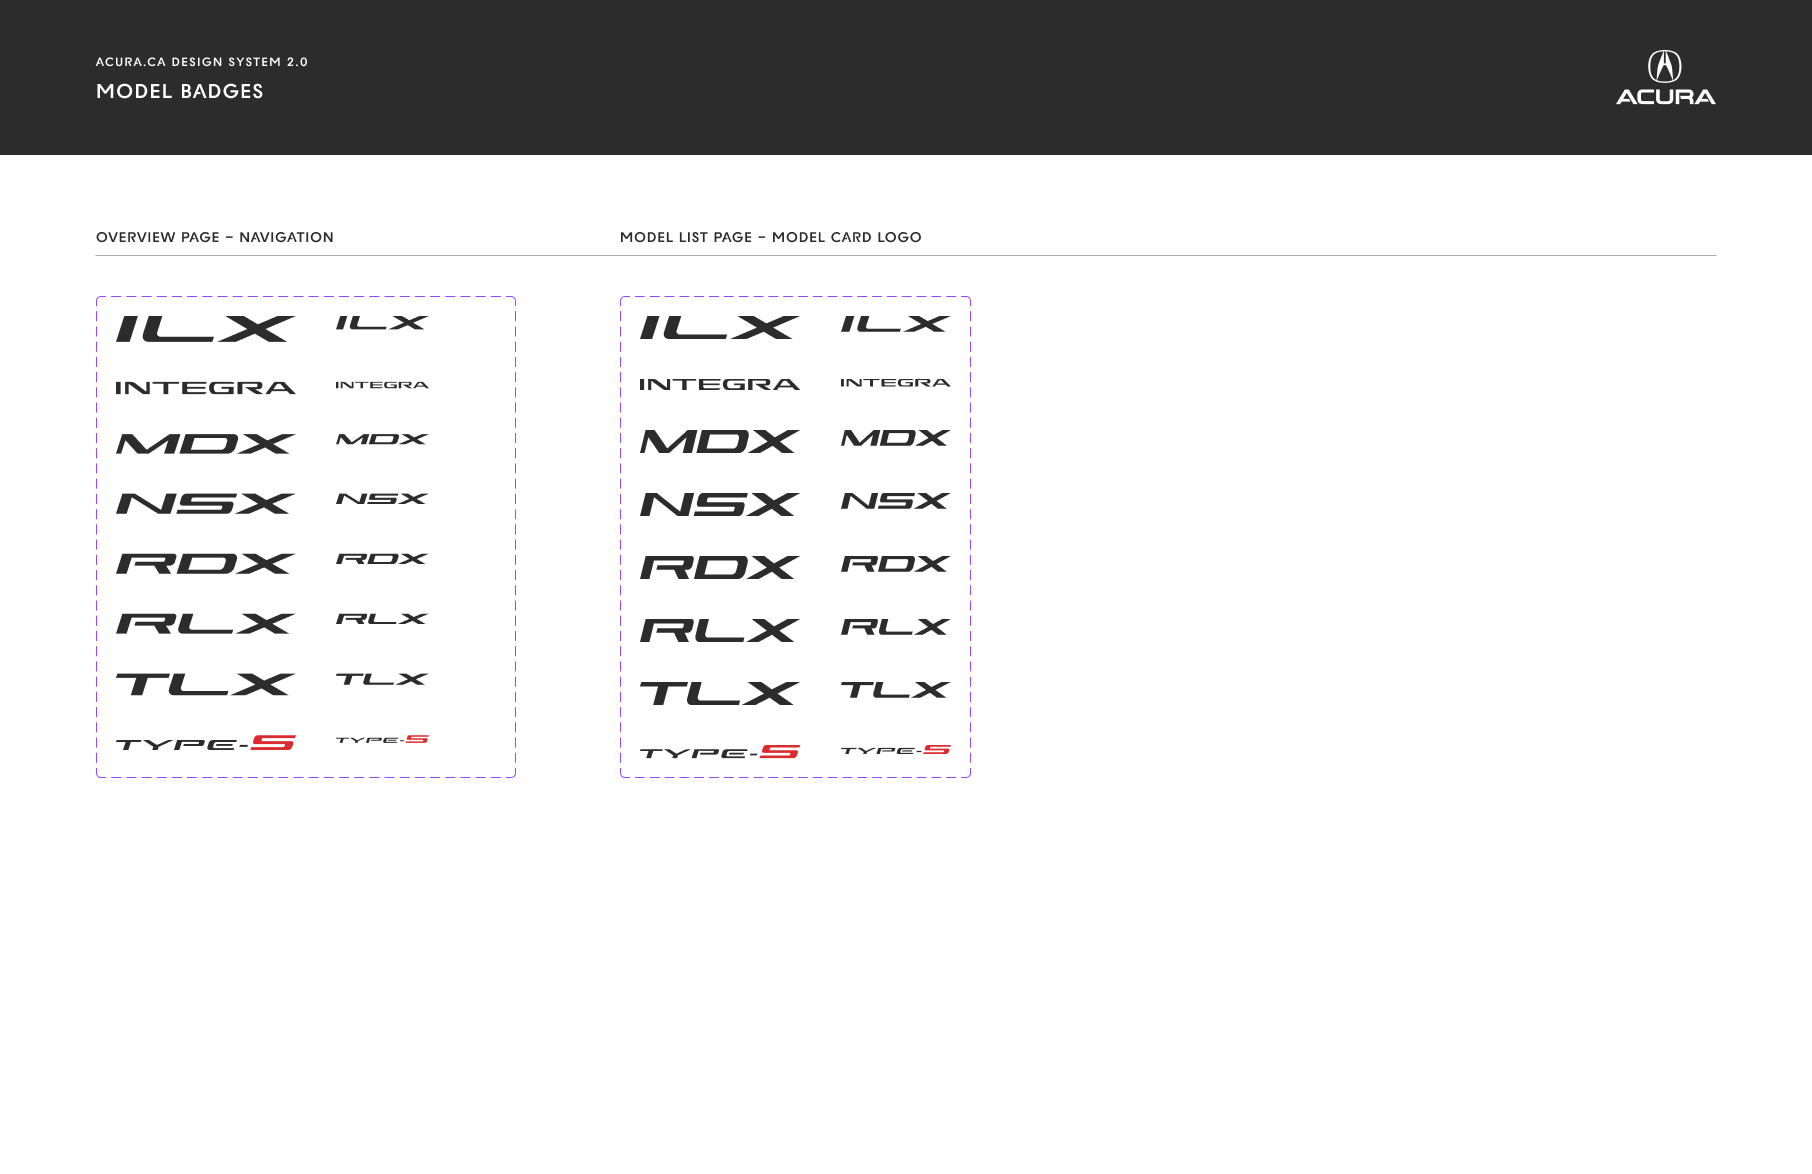Image resolution: width=1812 pixels, height=1174 pixels.
Task: Click the 'ACURA.CA DESIGN SYSTEM 2.0' header text
Action: (202, 62)
